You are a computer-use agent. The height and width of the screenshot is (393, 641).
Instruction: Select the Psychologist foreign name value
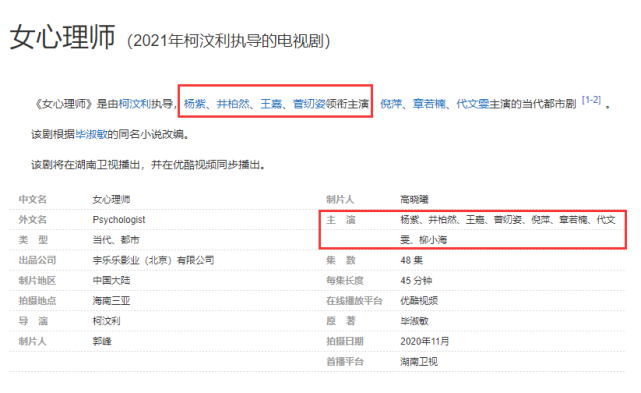pos(119,220)
